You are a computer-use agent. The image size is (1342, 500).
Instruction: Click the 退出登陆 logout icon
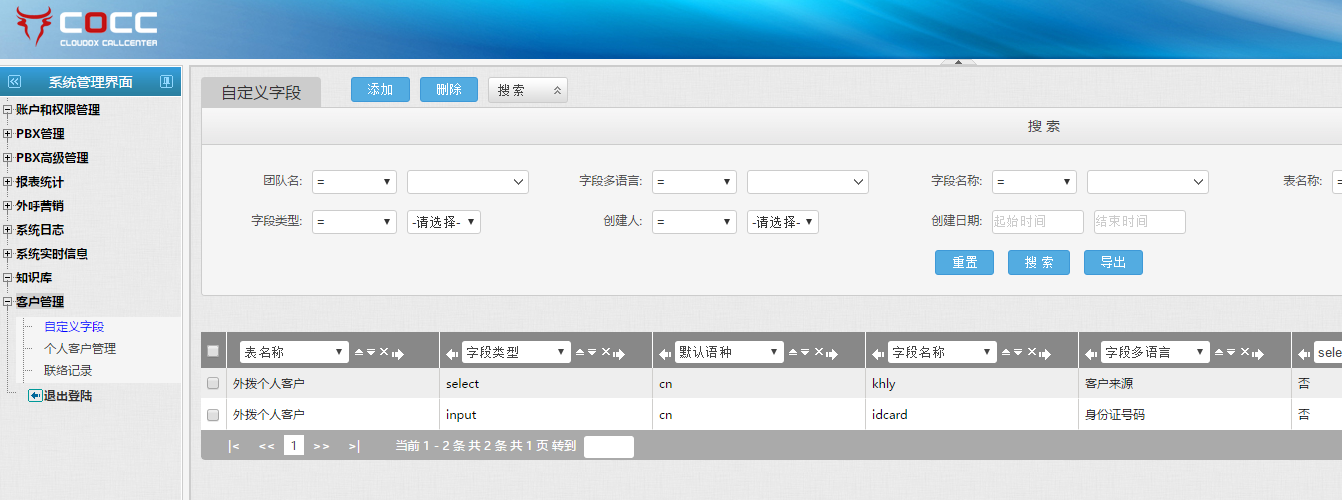pos(35,396)
